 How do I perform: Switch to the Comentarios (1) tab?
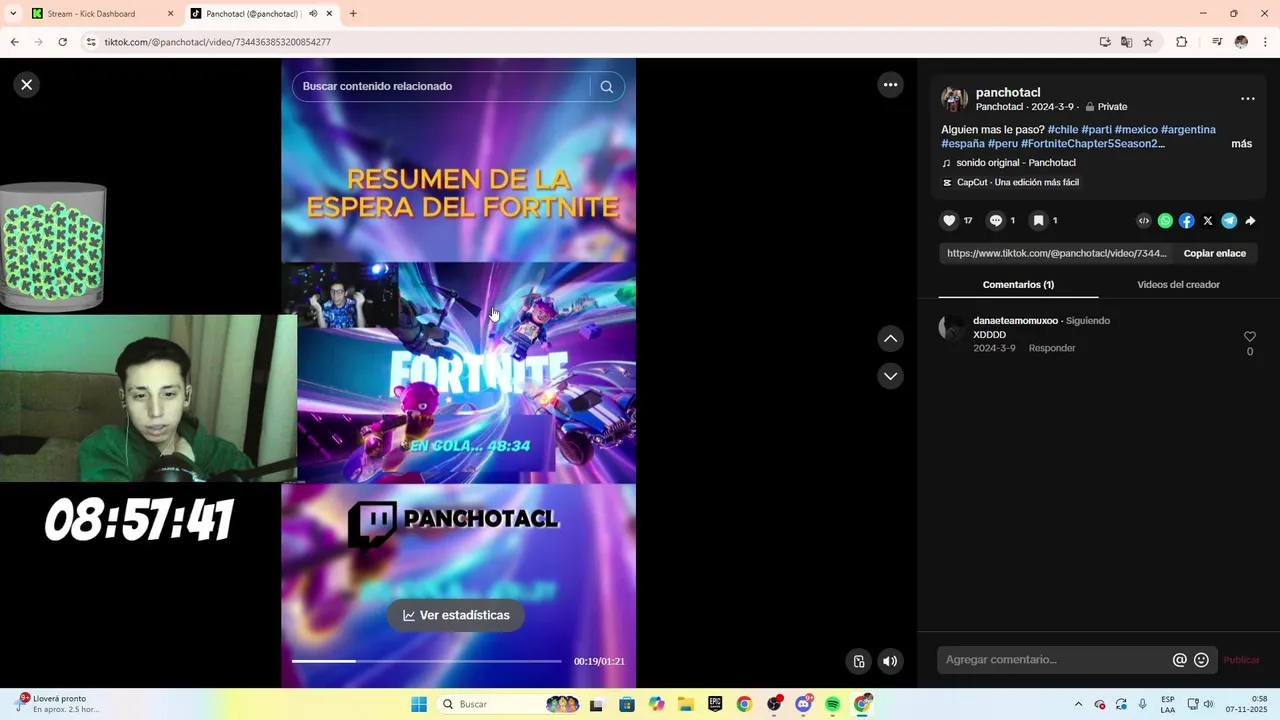coord(1018,285)
